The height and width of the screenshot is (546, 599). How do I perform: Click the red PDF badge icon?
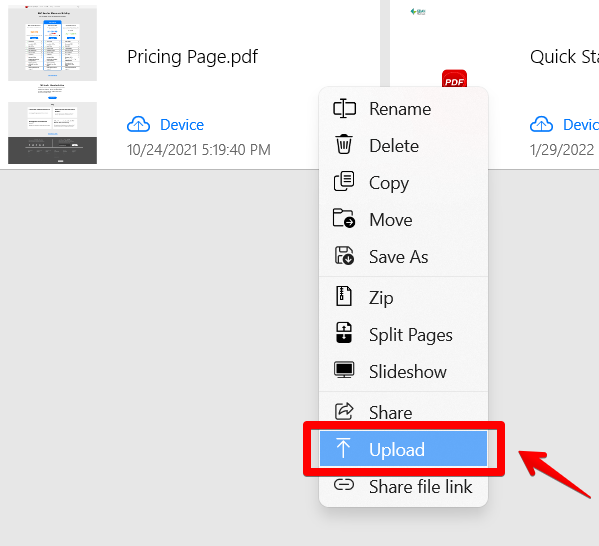[x=454, y=78]
